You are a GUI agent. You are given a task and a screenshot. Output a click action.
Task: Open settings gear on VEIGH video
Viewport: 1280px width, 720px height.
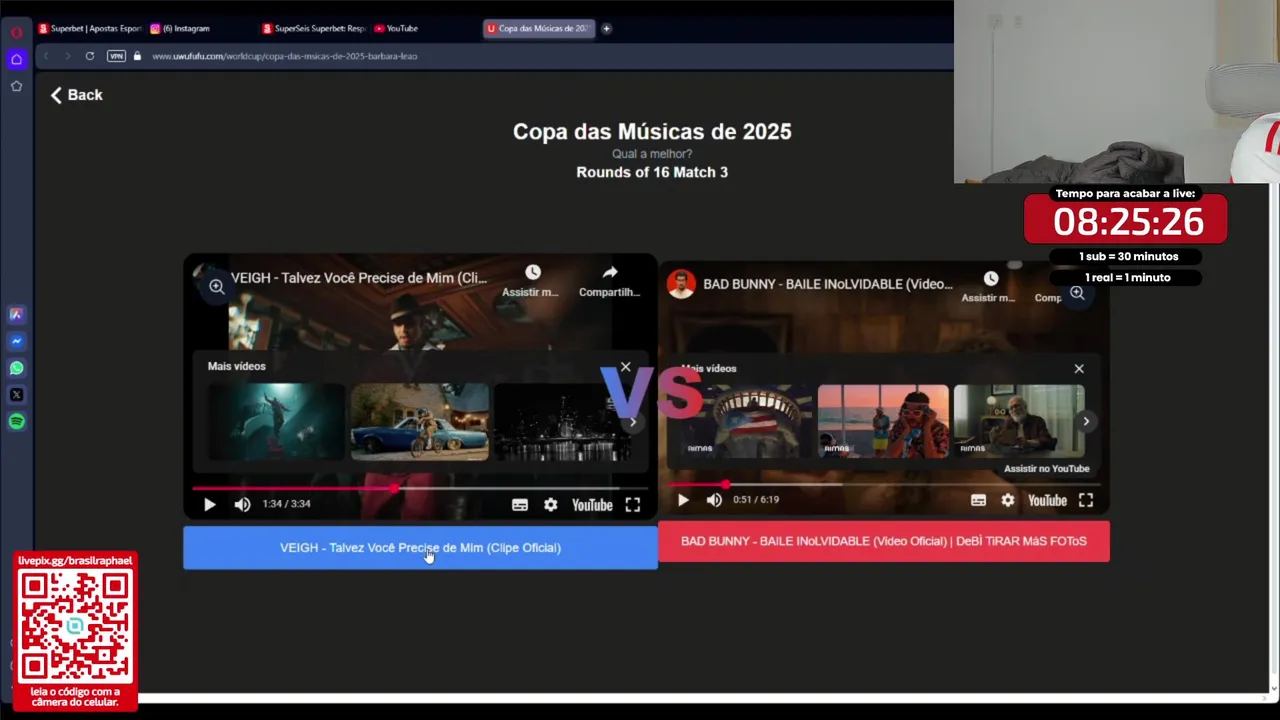click(551, 505)
